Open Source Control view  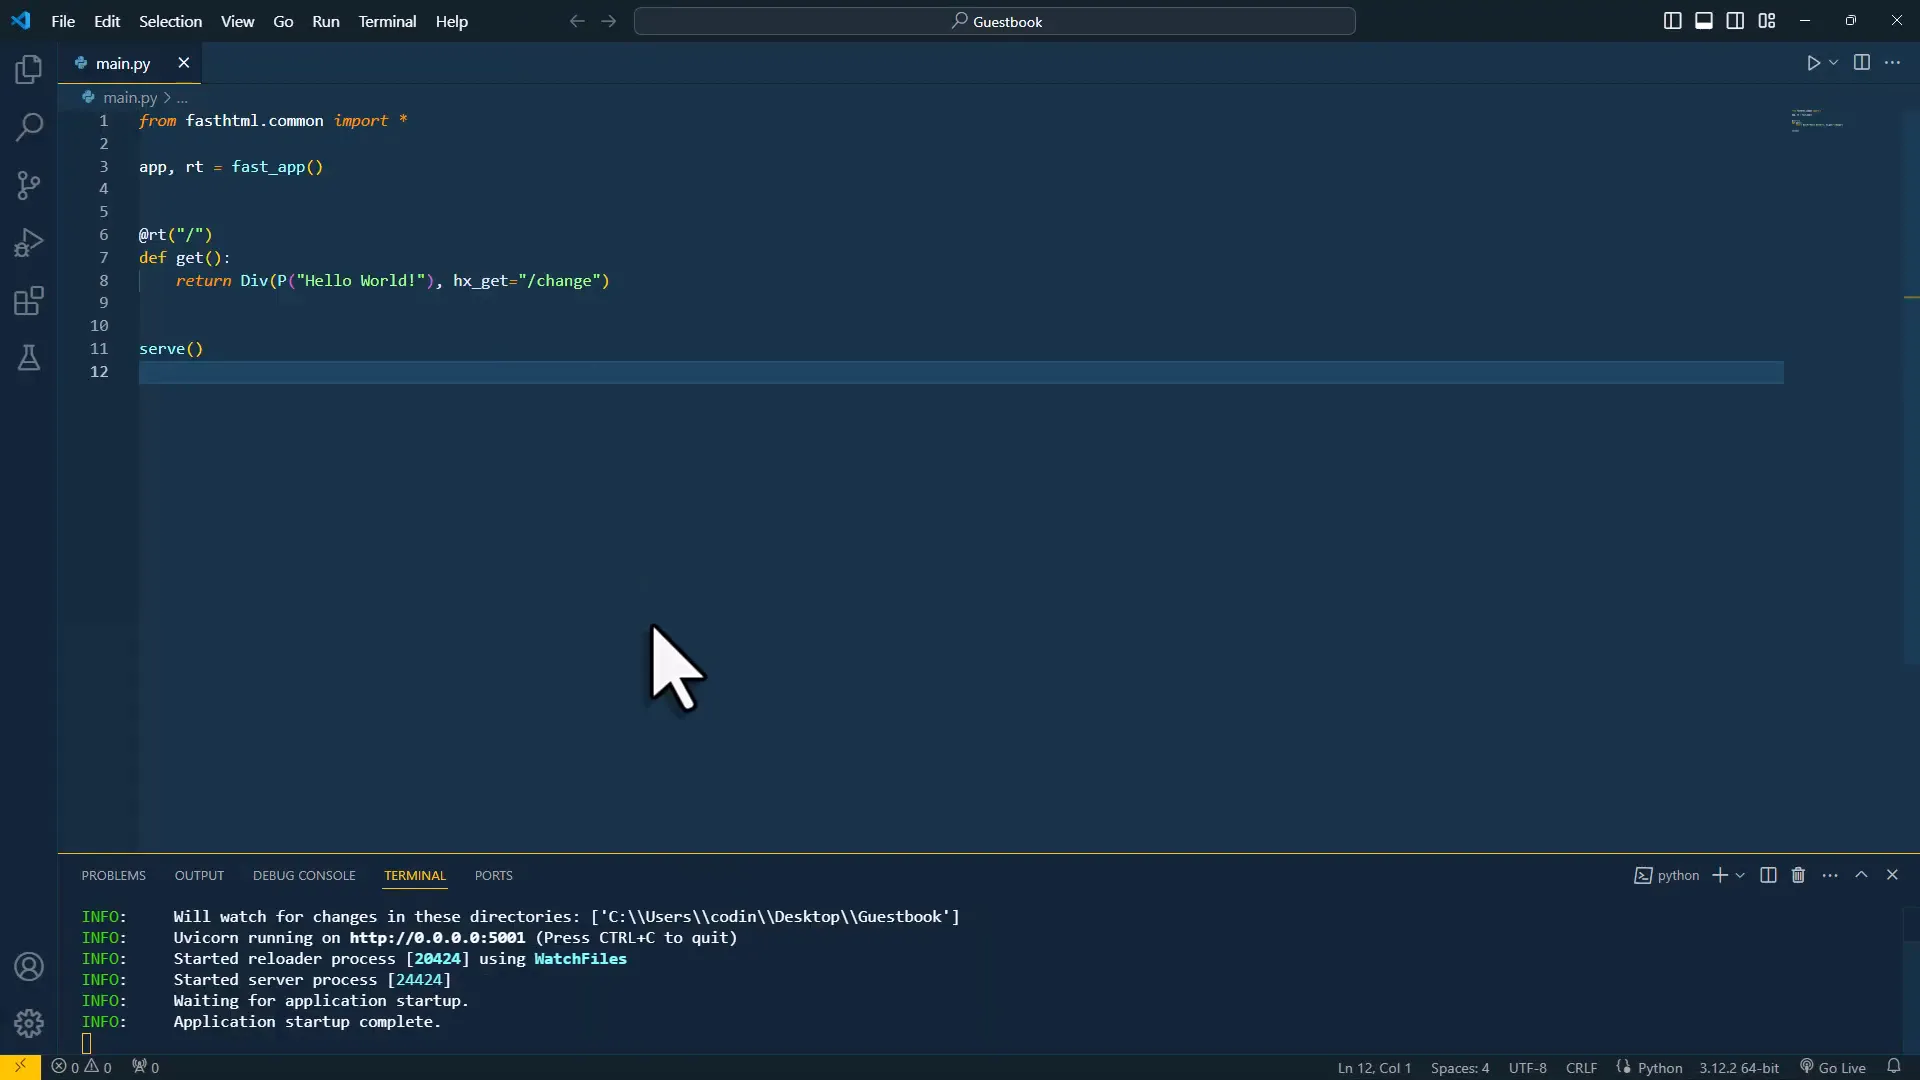29,185
